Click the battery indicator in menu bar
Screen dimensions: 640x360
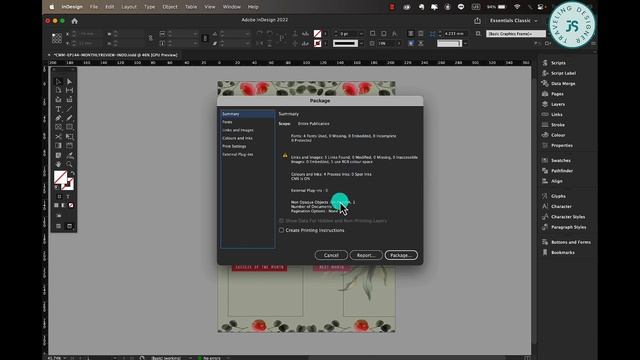point(496,7)
